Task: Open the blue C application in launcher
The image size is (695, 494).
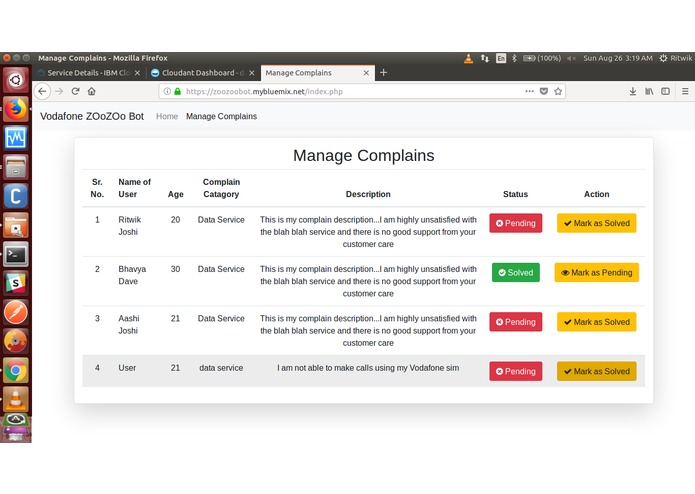Action: (x=16, y=196)
